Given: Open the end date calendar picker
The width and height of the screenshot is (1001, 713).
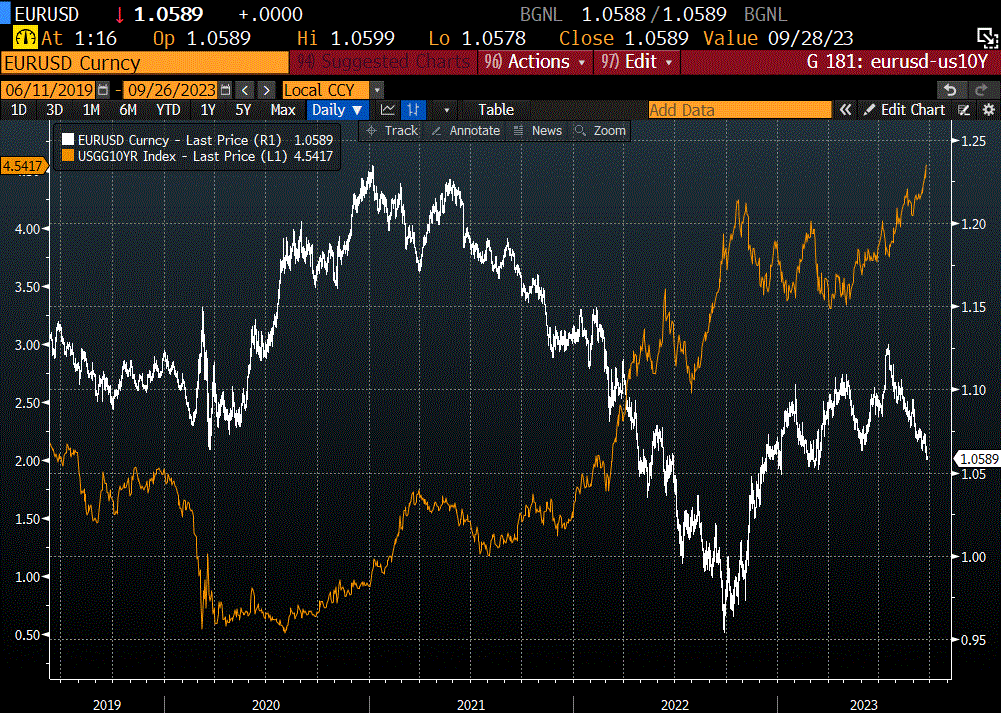Looking at the screenshot, I should coord(225,90).
